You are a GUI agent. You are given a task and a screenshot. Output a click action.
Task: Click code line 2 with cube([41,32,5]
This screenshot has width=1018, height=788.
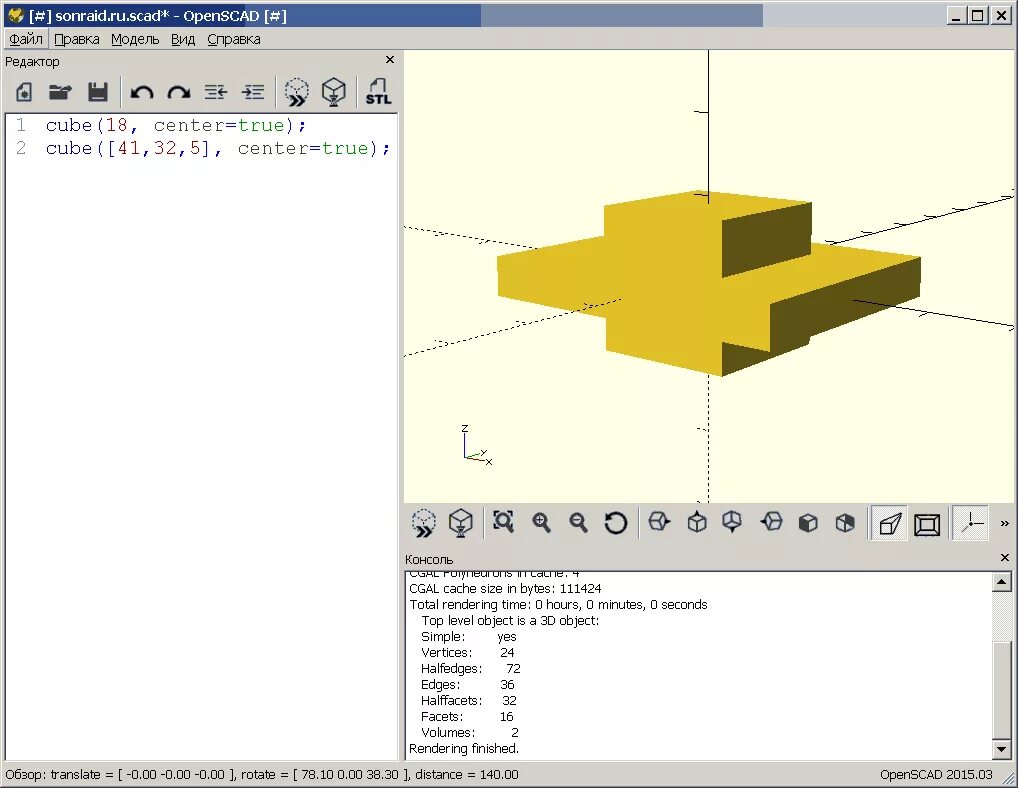(x=217, y=149)
